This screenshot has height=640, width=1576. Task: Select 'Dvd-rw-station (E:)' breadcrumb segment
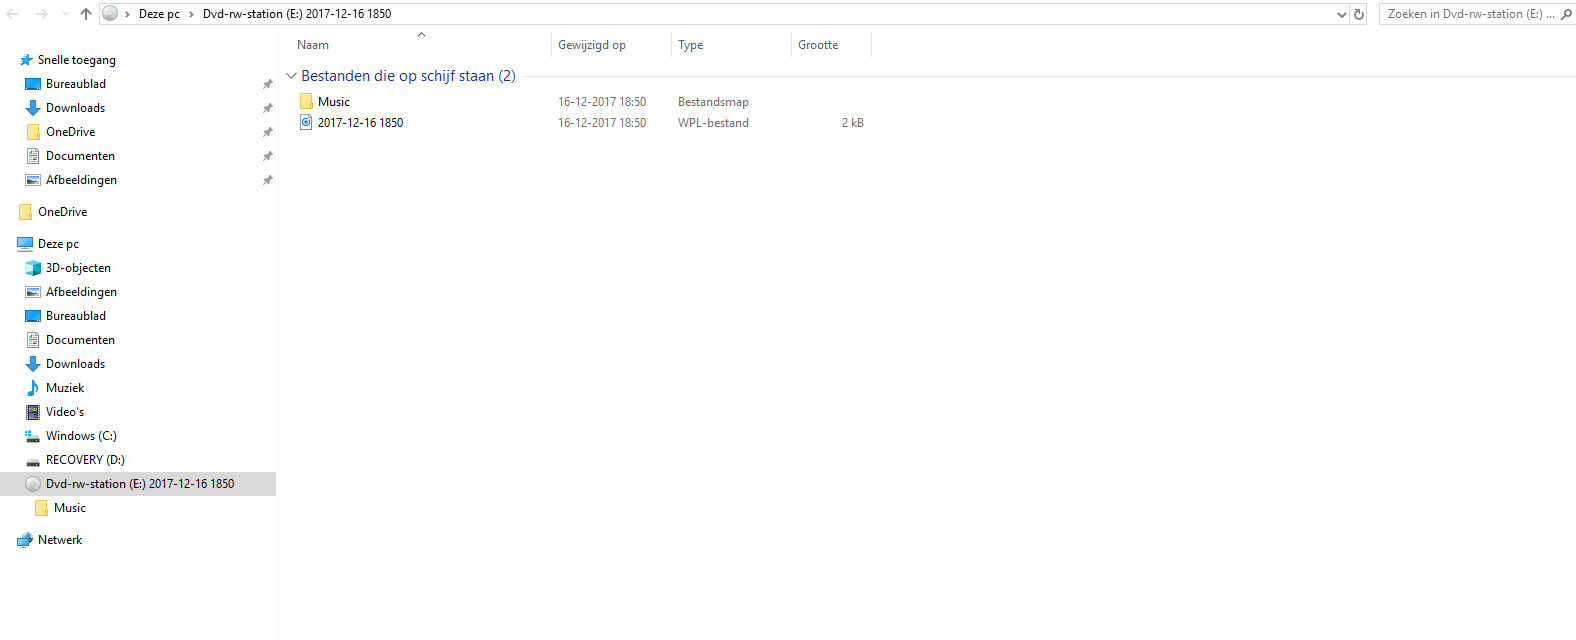click(x=297, y=14)
